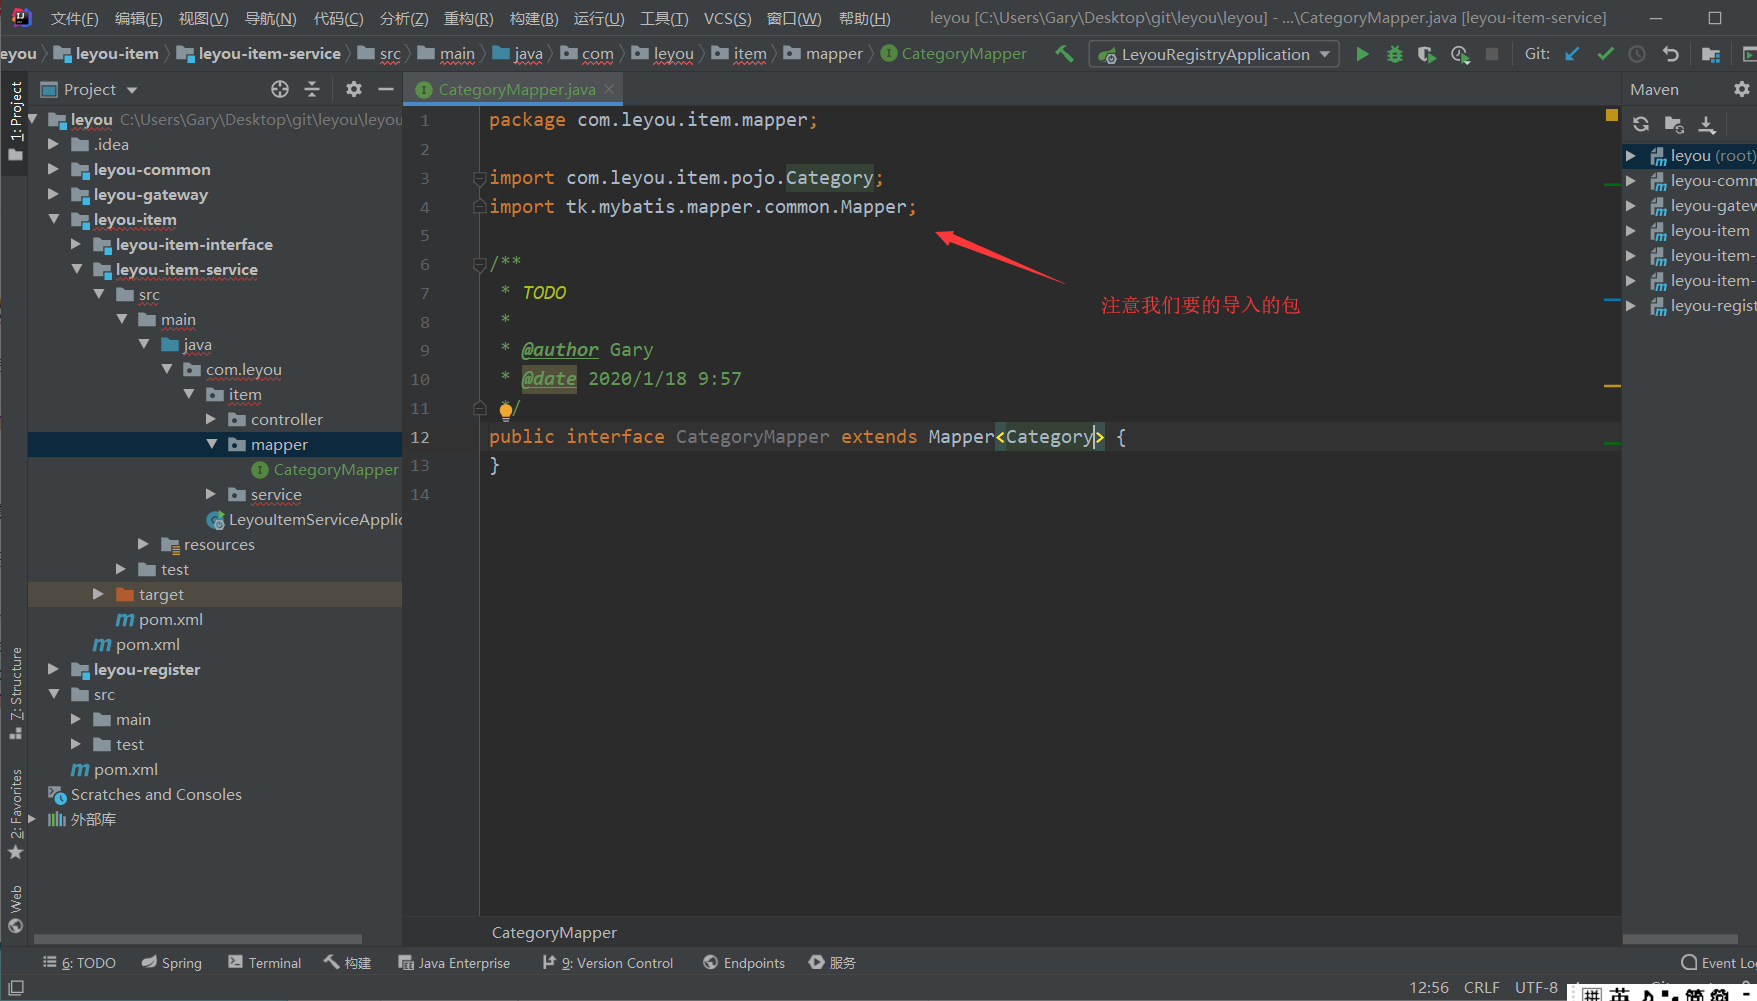Open the 构建(B) menu
Viewport: 1757px width, 1001px height.
click(534, 18)
